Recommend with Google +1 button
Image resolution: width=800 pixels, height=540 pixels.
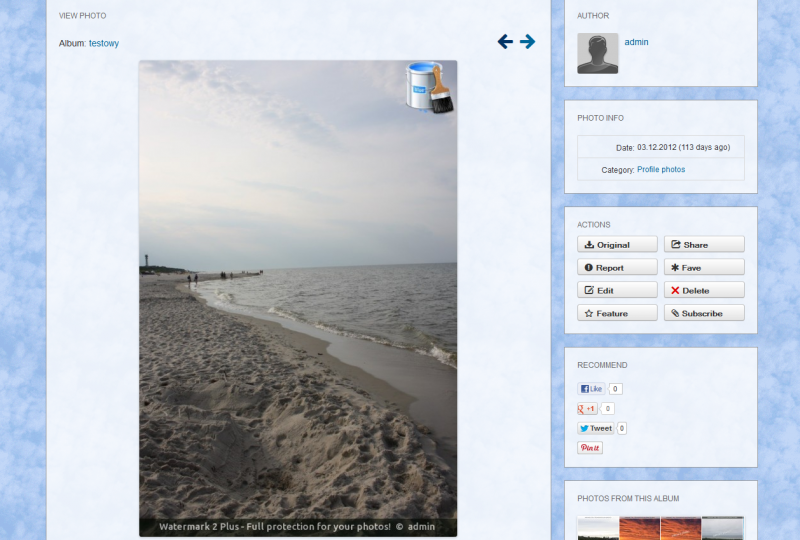click(587, 408)
